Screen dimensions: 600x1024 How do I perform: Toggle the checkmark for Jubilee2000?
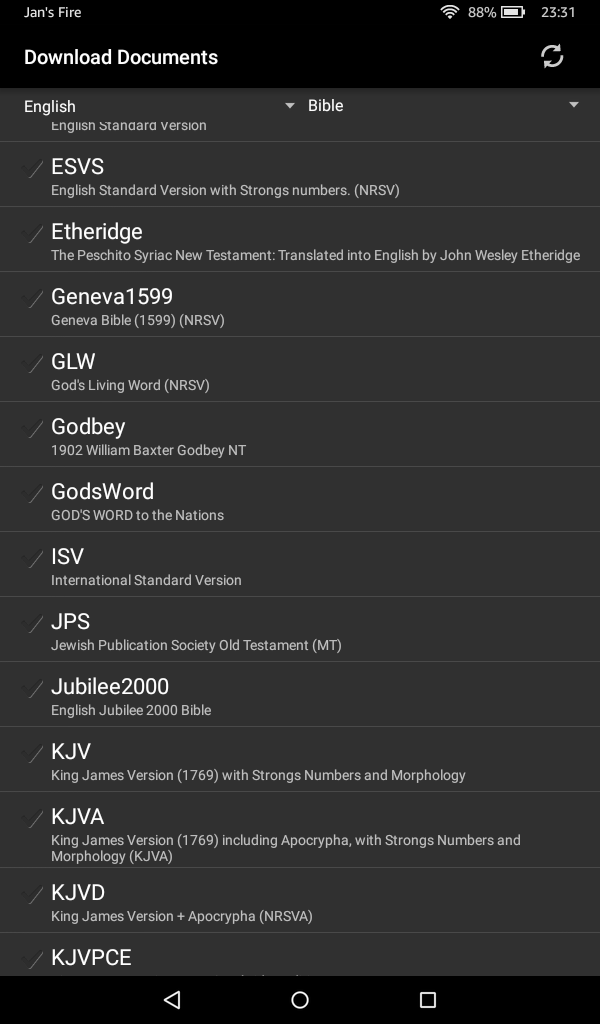[x=33, y=689]
